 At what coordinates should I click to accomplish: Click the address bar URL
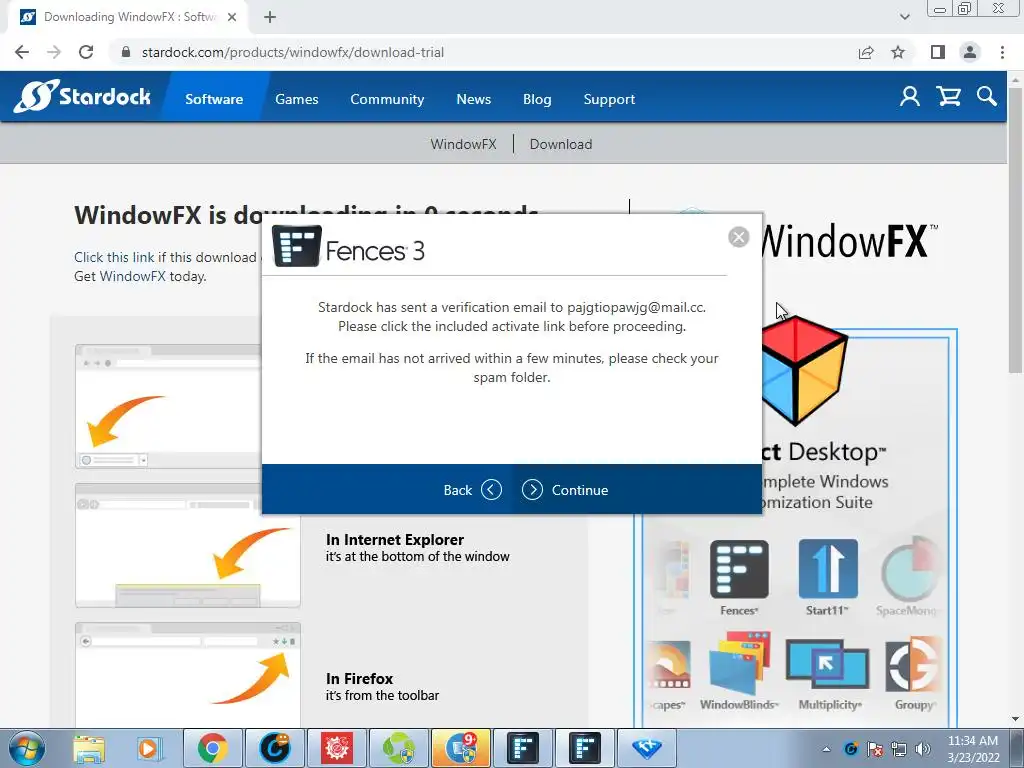(293, 52)
